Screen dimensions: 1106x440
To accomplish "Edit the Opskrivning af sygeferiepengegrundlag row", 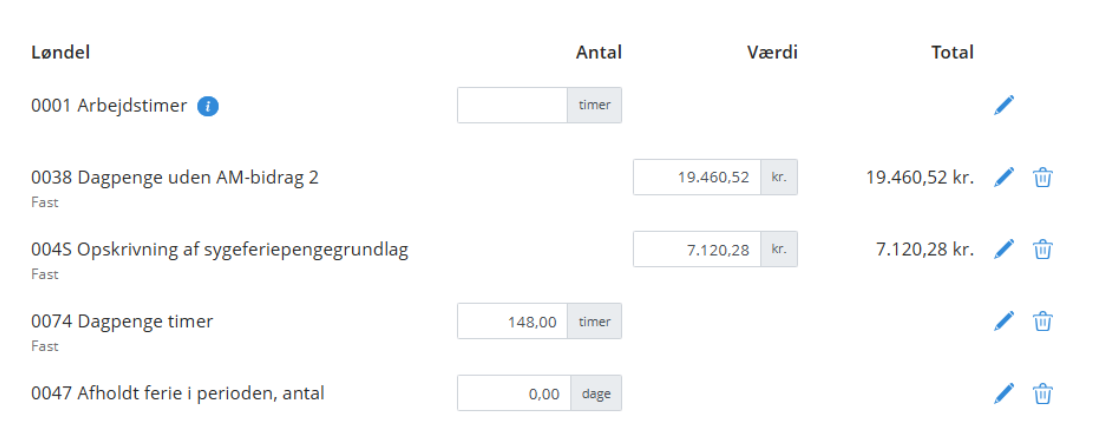I will click(x=1004, y=249).
